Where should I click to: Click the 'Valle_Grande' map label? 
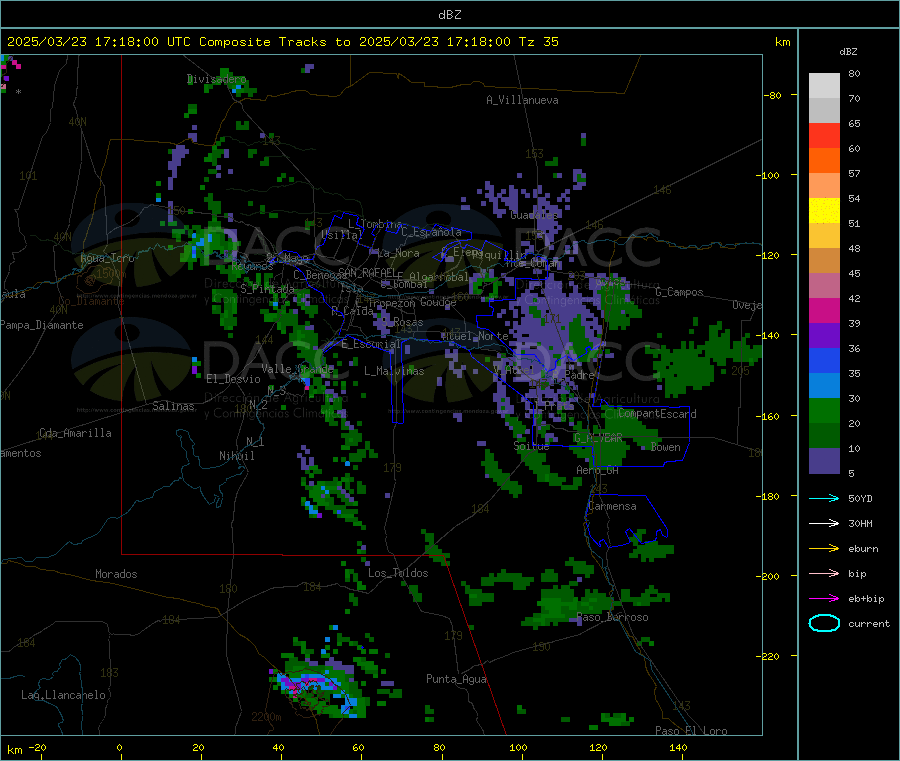(297, 369)
